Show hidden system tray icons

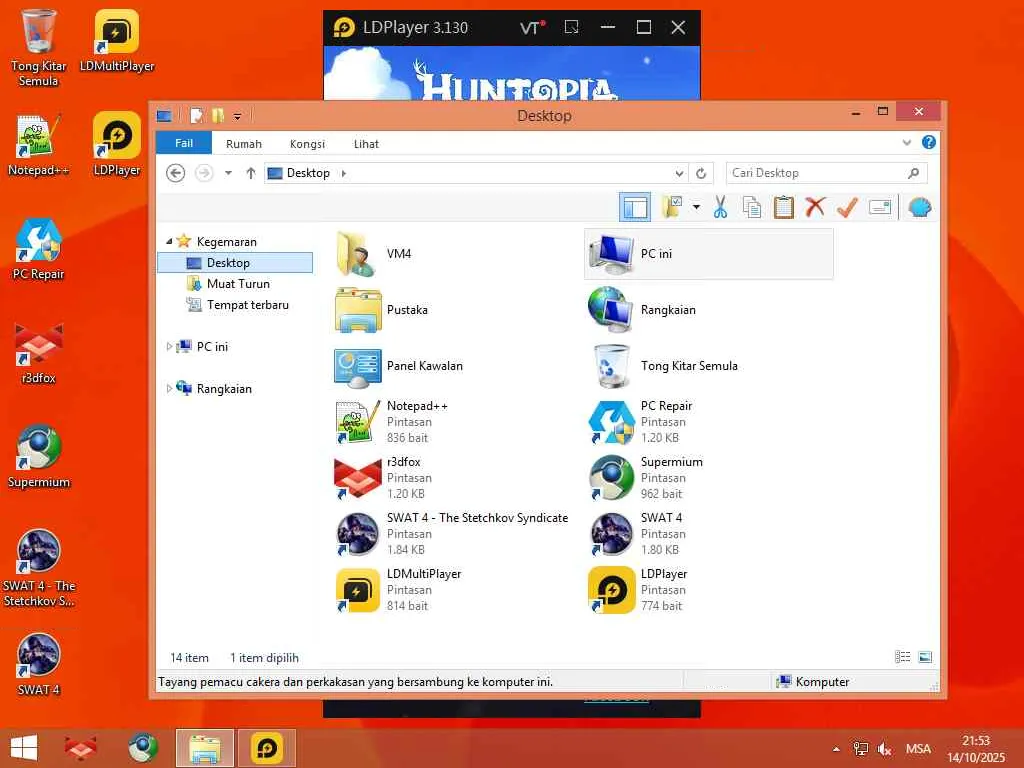tap(836, 749)
